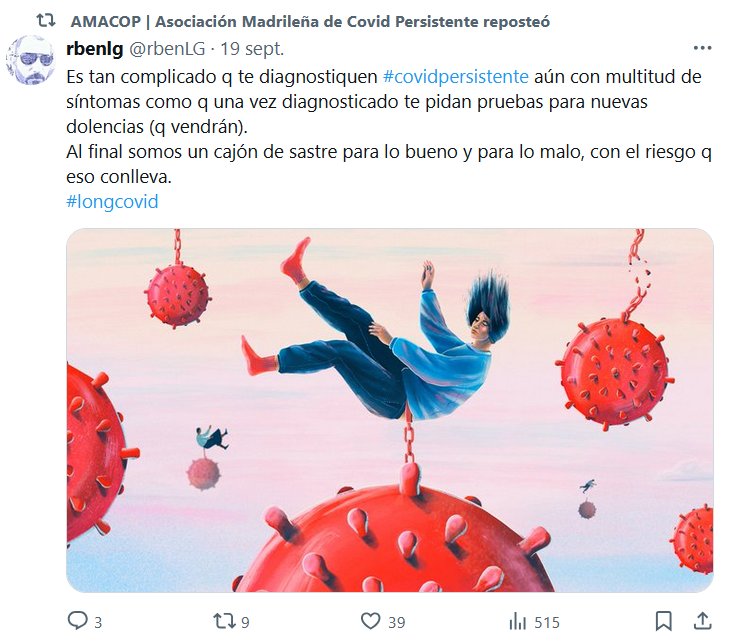Repost the tweet via retweet icon
Screen dimensions: 734x642
223,621
